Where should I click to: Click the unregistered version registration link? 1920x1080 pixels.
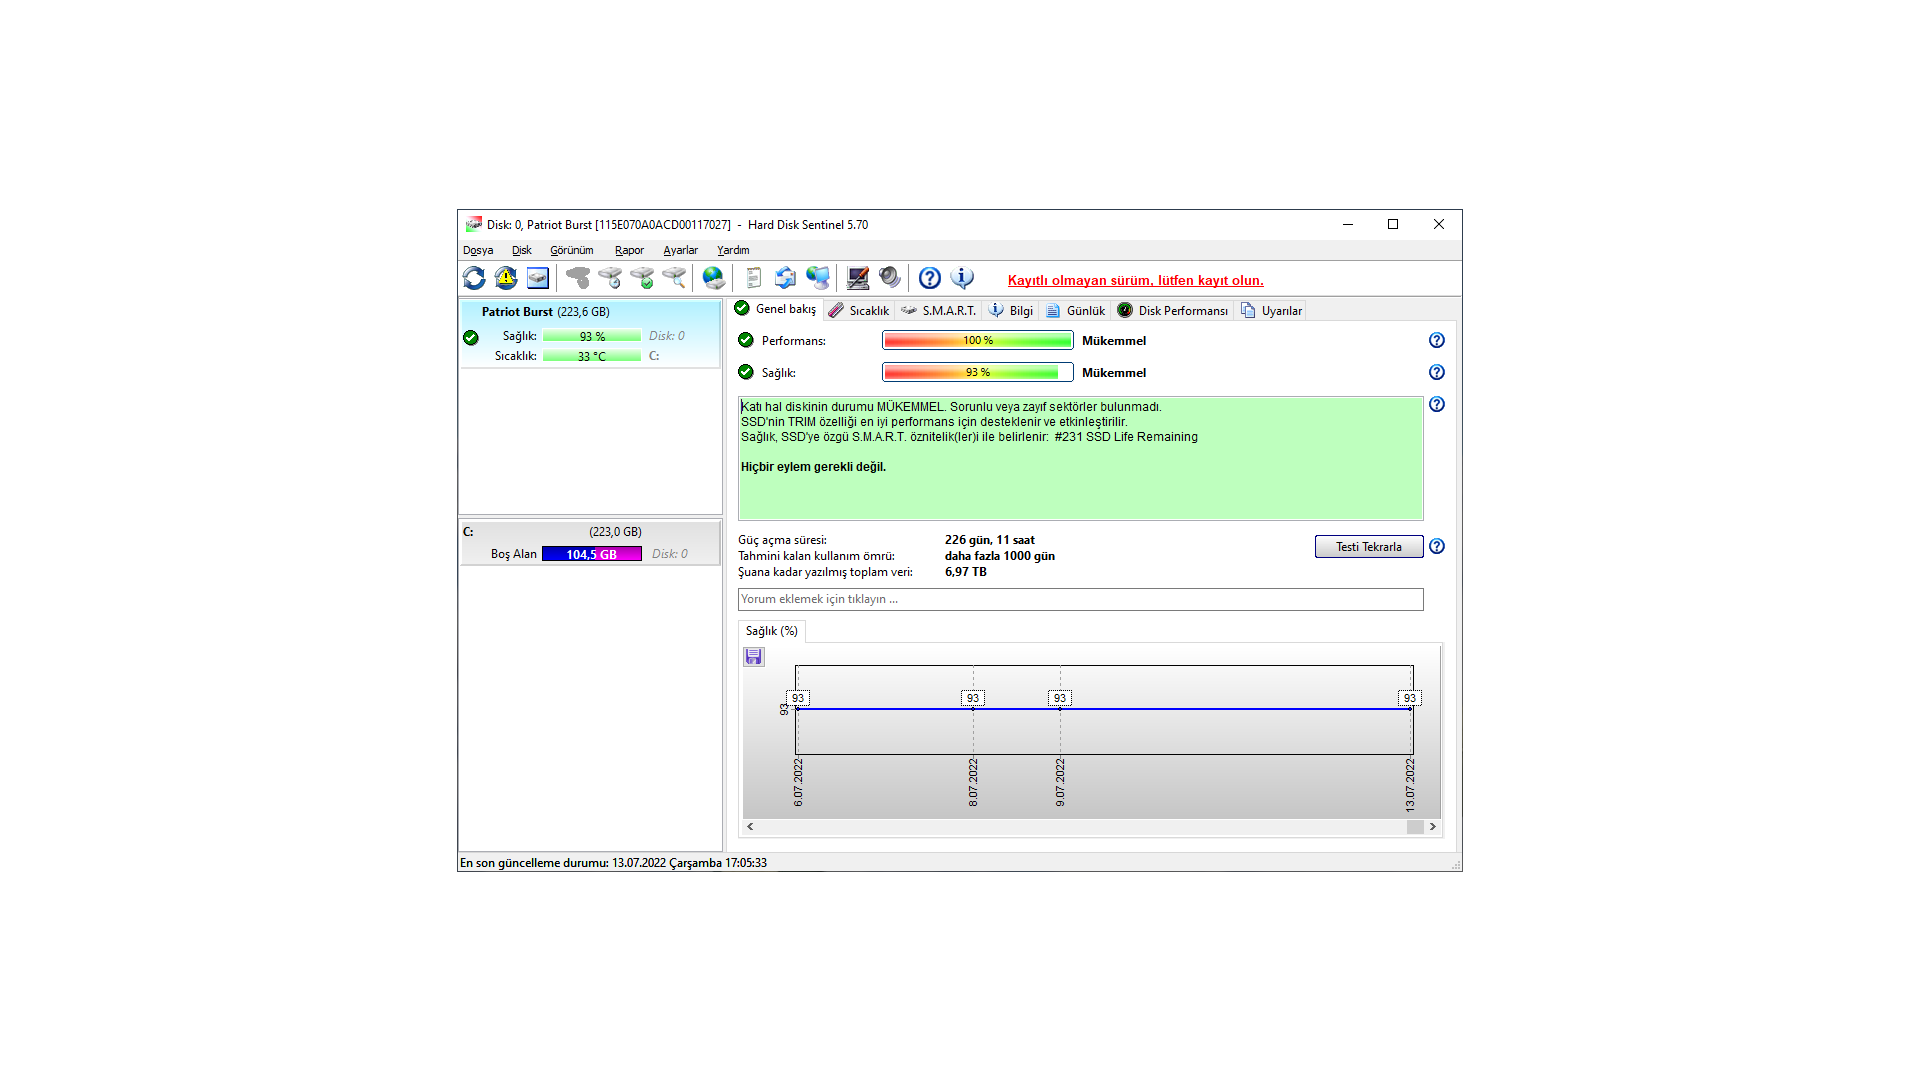(1135, 281)
